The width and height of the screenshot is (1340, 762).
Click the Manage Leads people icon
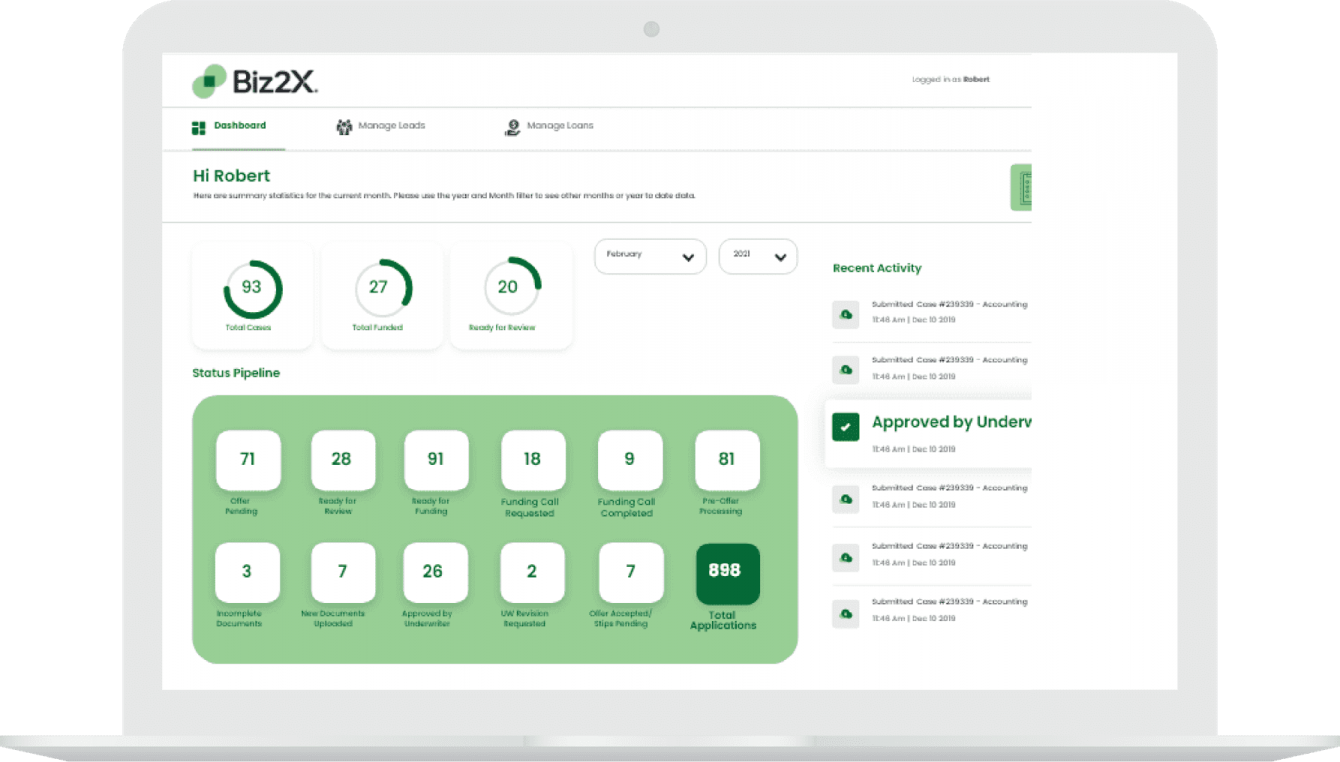(344, 126)
